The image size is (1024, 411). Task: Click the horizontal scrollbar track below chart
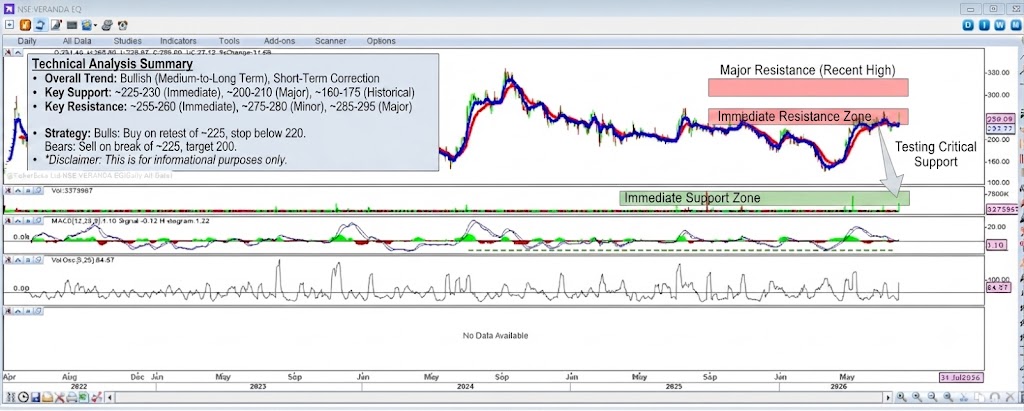click(x=498, y=397)
